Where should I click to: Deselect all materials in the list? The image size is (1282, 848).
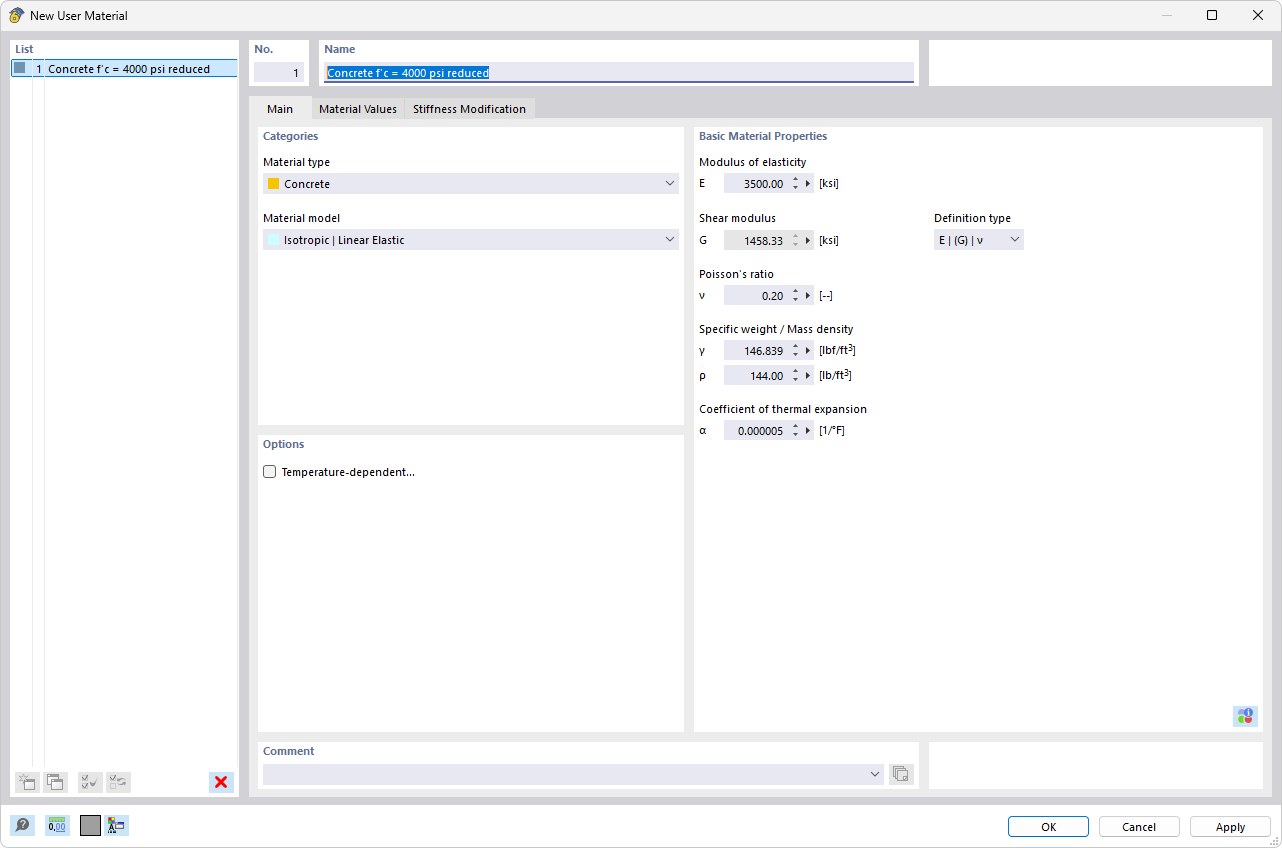(118, 782)
